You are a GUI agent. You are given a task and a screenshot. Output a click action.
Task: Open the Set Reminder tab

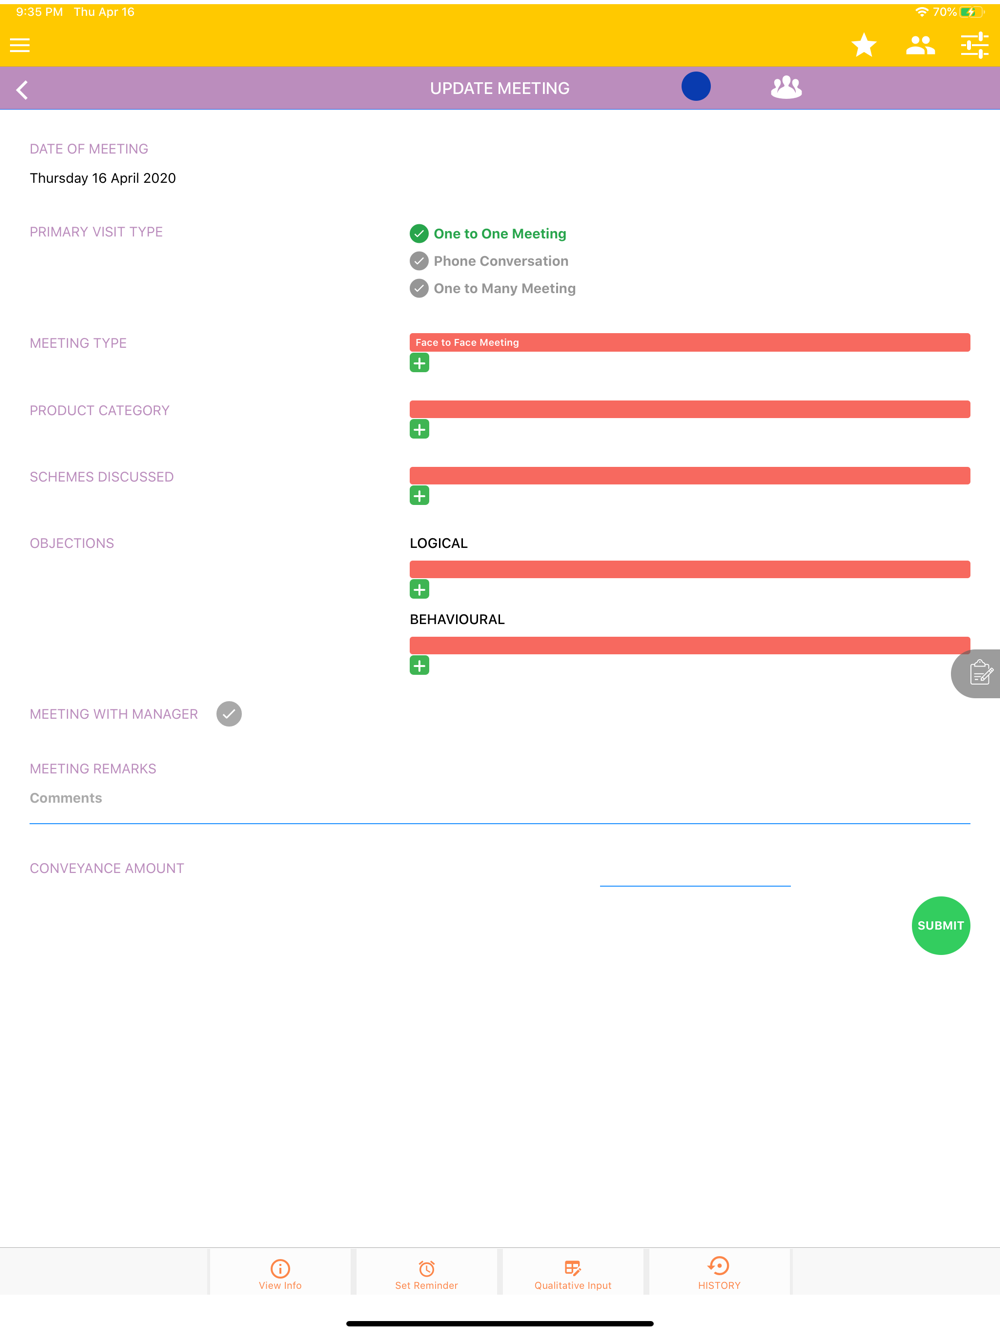click(426, 1273)
